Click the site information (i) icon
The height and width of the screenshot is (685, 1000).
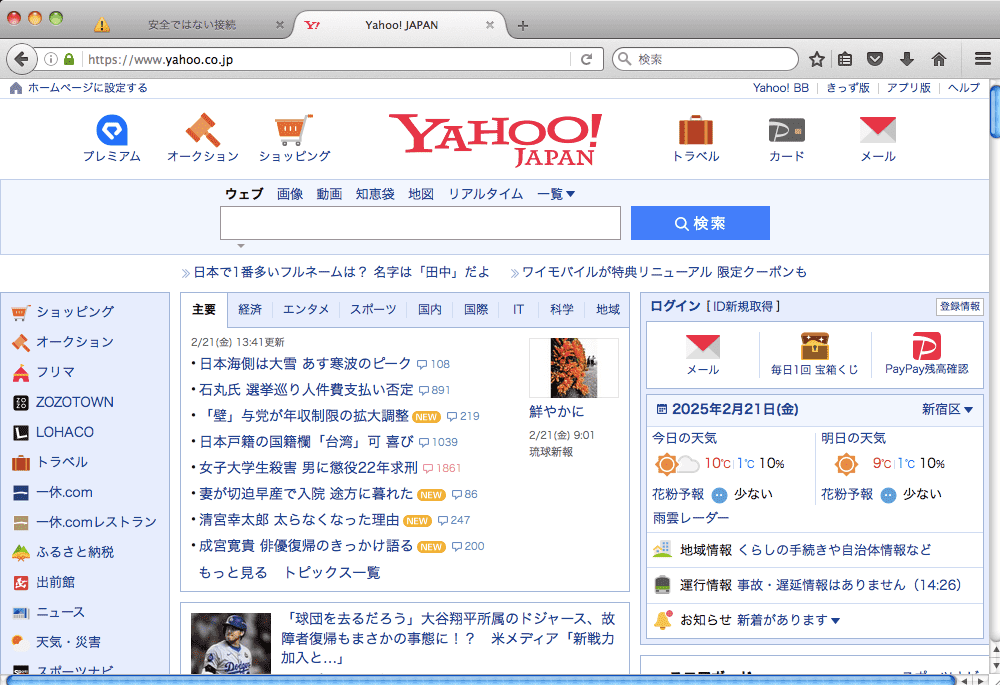click(51, 59)
